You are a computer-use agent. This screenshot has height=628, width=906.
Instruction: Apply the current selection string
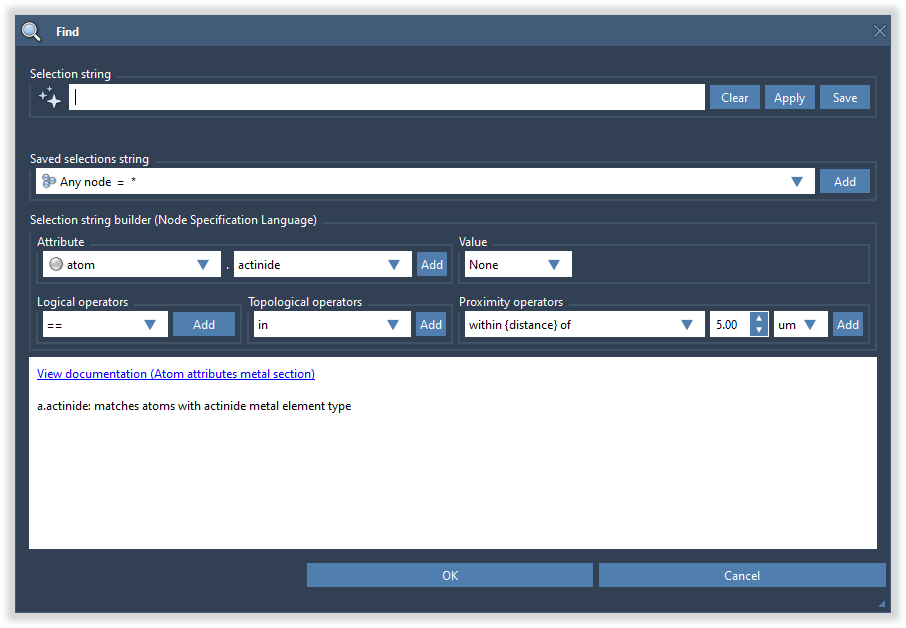point(789,96)
